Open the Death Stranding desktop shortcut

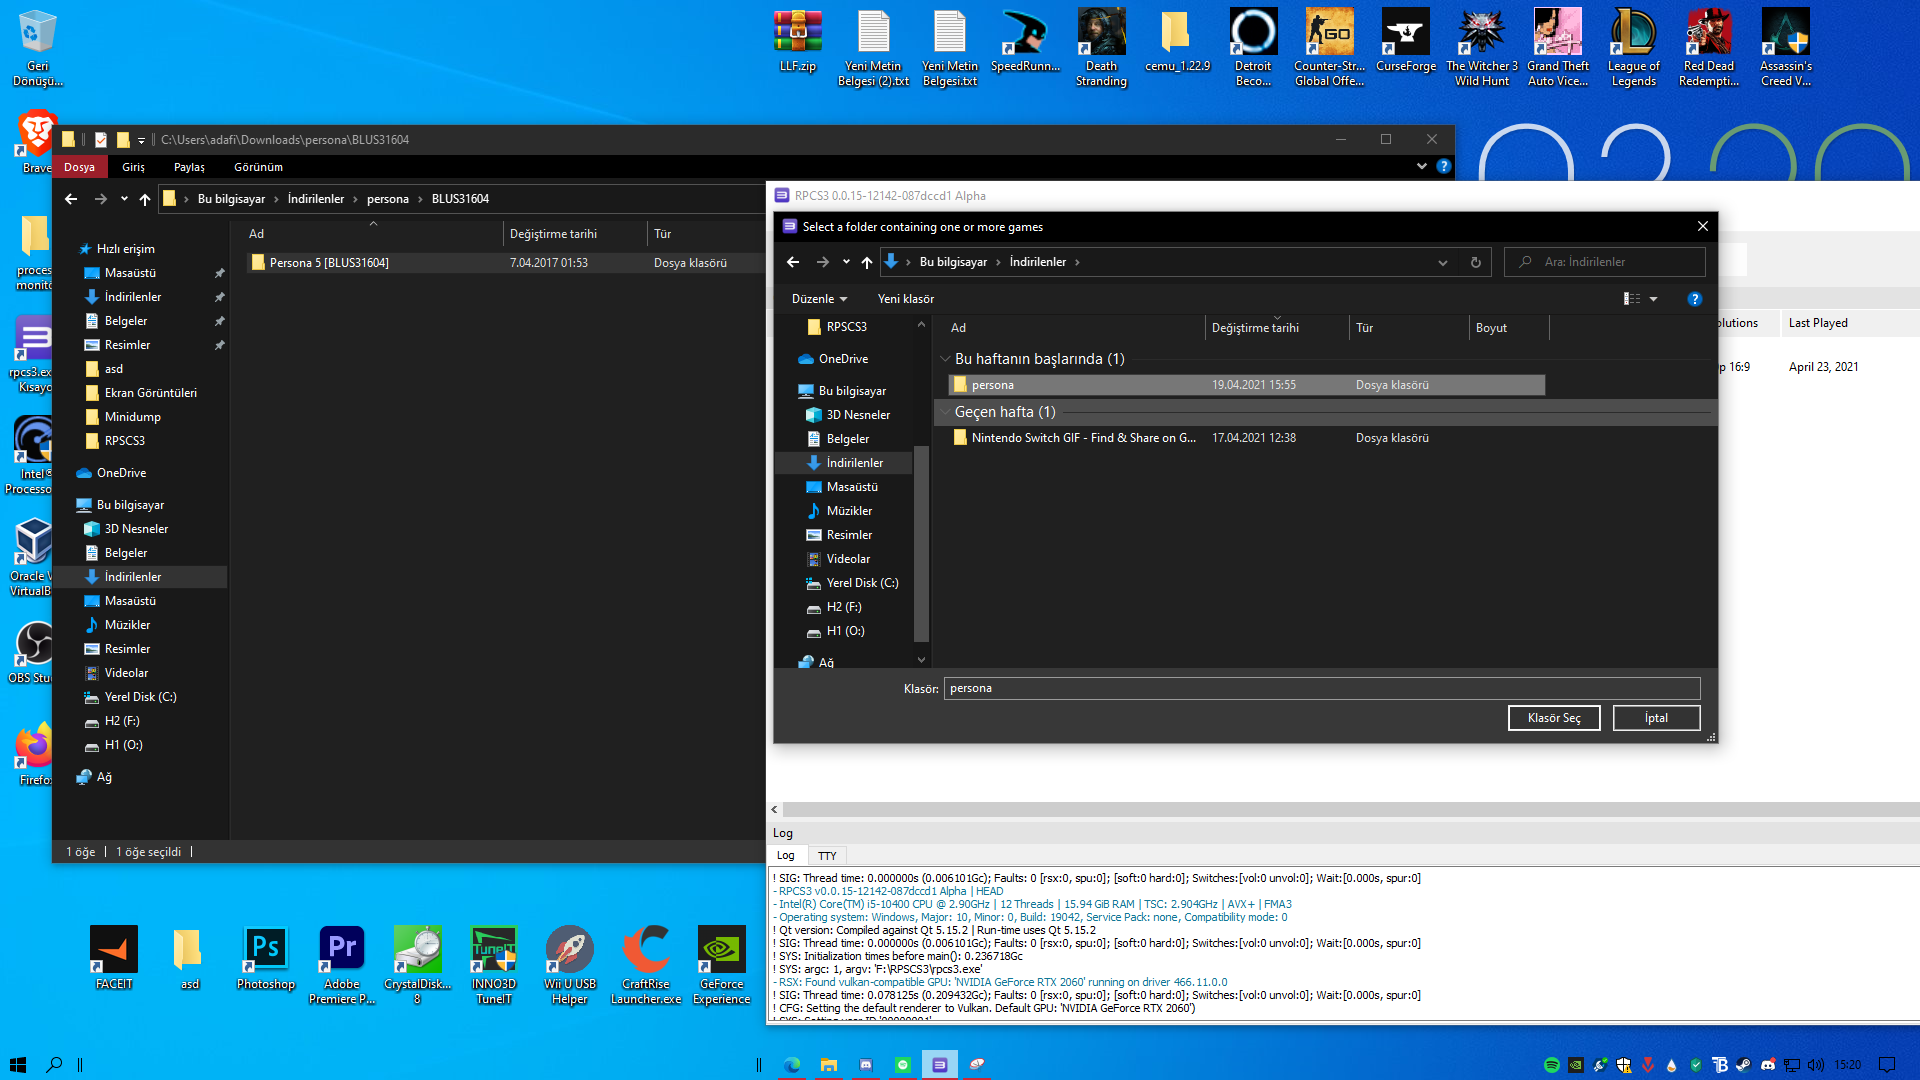tap(1101, 47)
